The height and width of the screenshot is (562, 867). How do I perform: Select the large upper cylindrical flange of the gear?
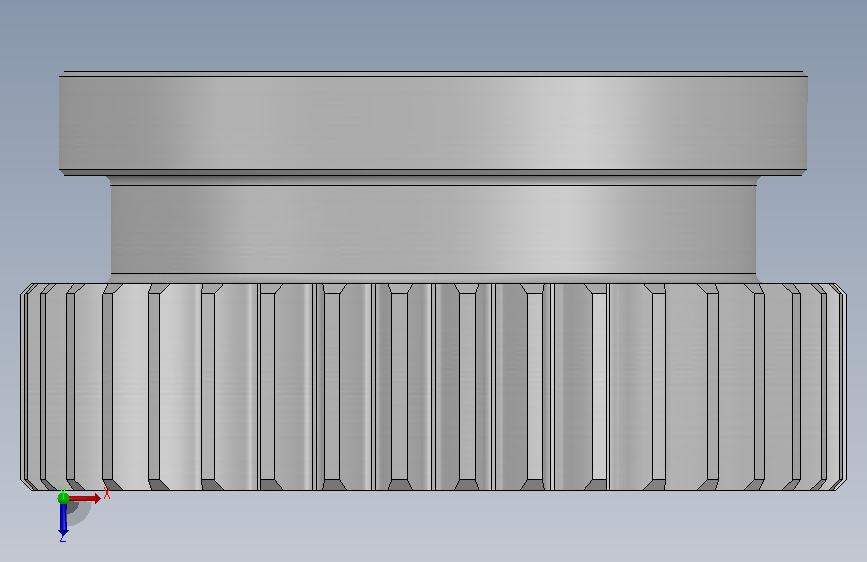point(433,123)
